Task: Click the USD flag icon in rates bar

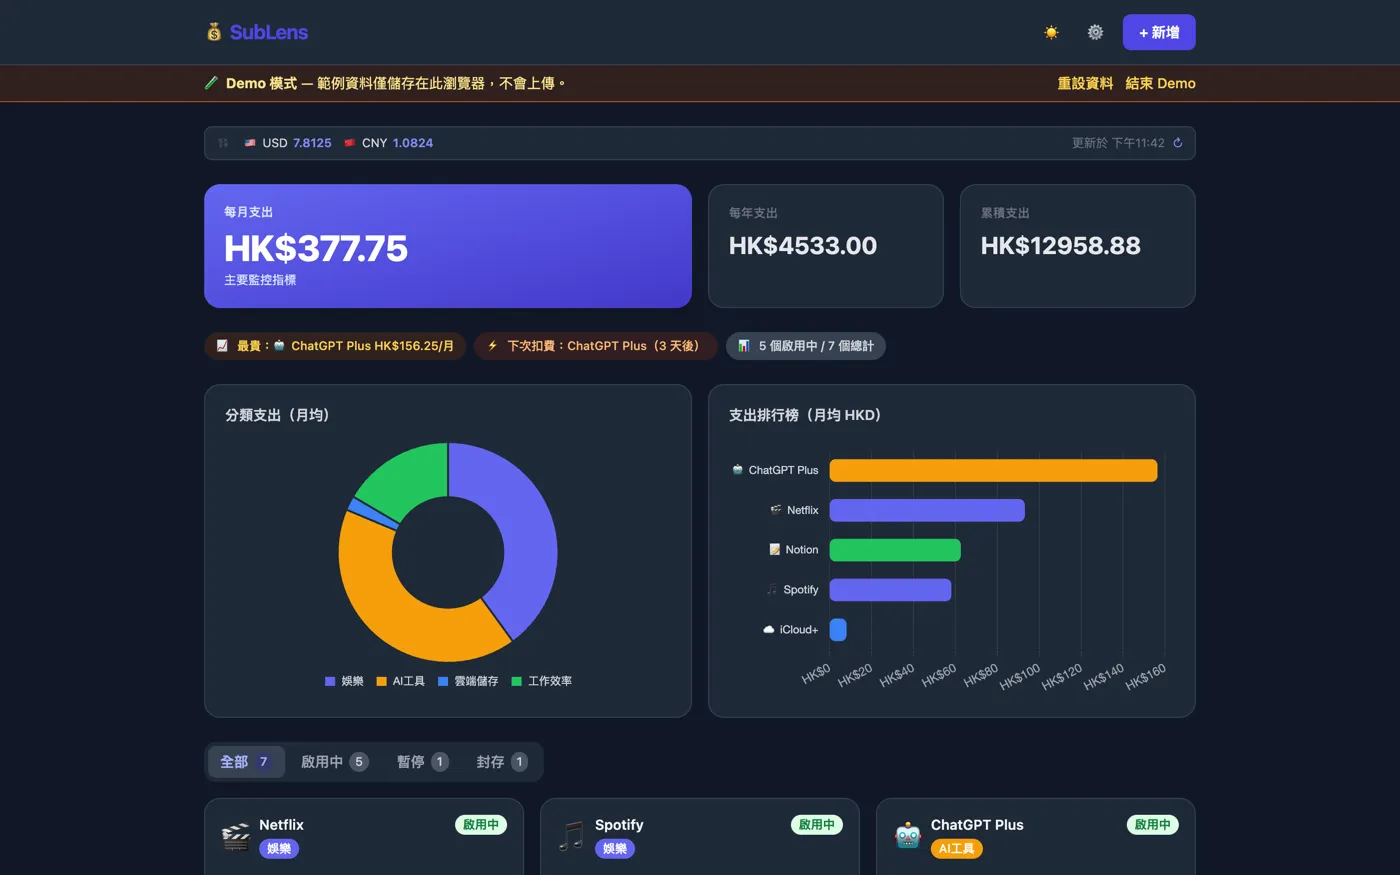Action: (x=250, y=143)
